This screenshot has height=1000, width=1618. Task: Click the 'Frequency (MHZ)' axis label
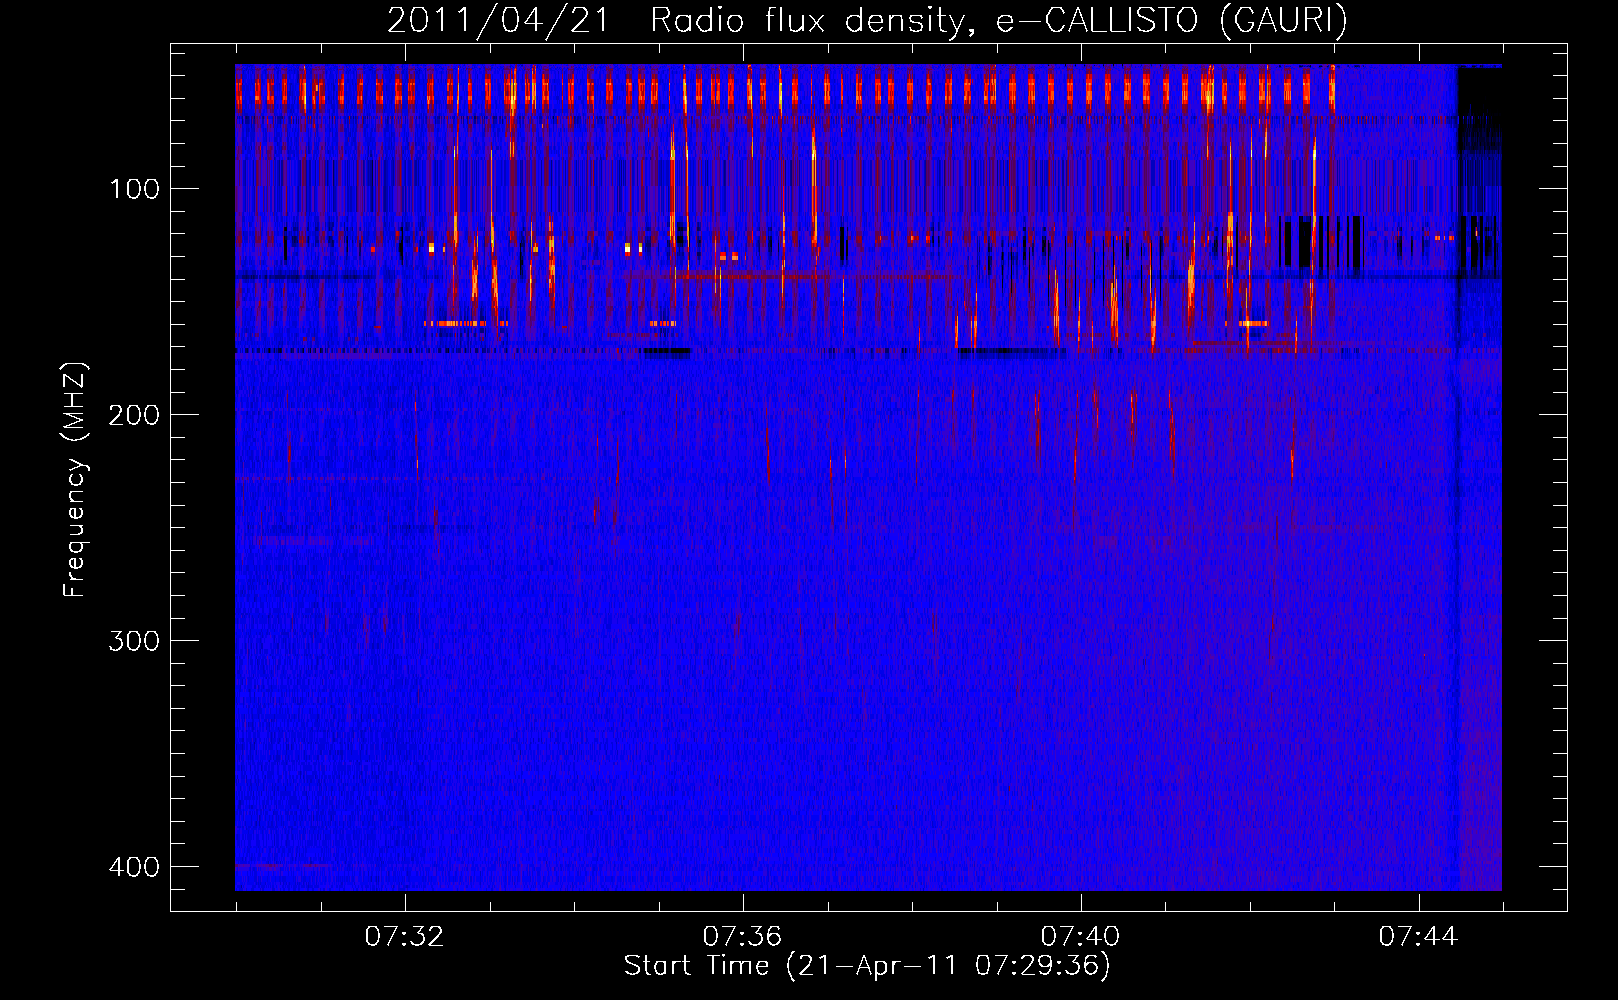click(75, 480)
